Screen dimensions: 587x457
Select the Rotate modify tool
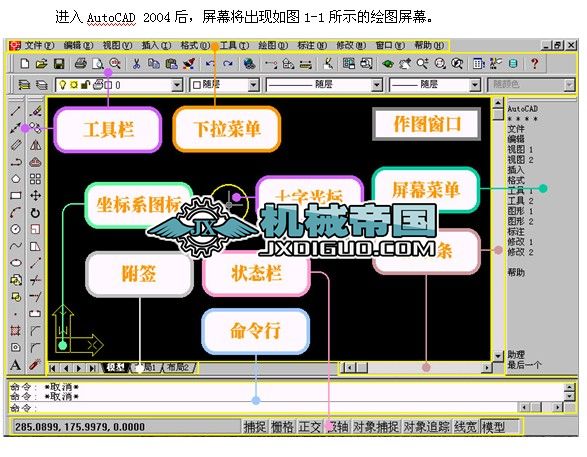point(35,213)
